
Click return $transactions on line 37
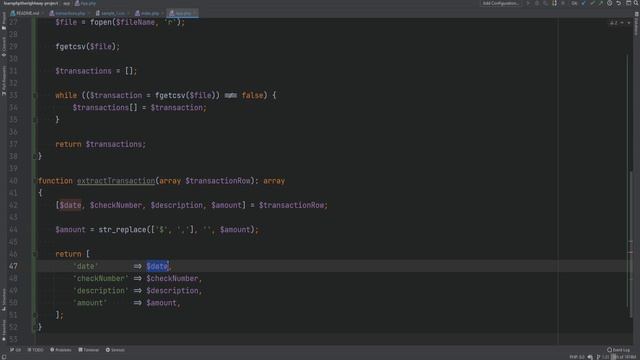coord(100,144)
